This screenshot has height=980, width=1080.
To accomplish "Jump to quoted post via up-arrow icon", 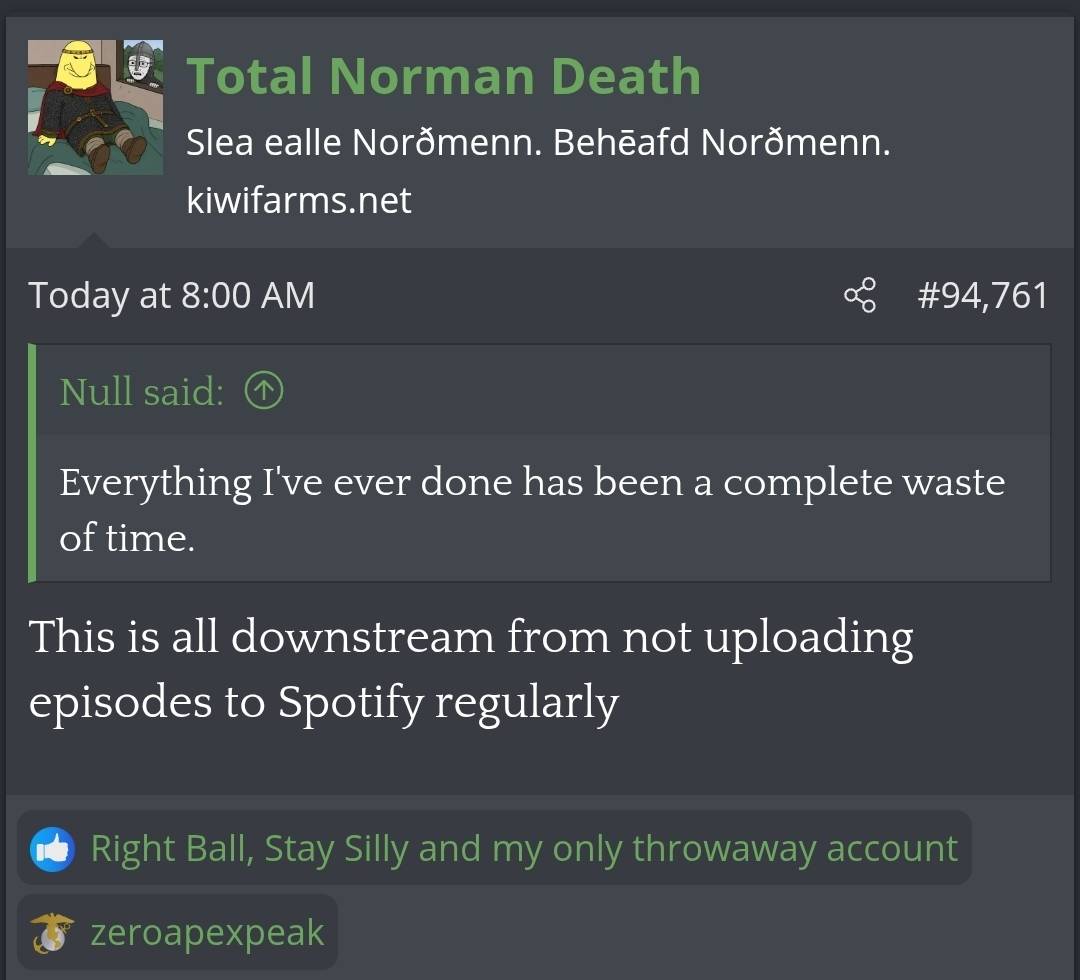I will pyautogui.click(x=264, y=390).
